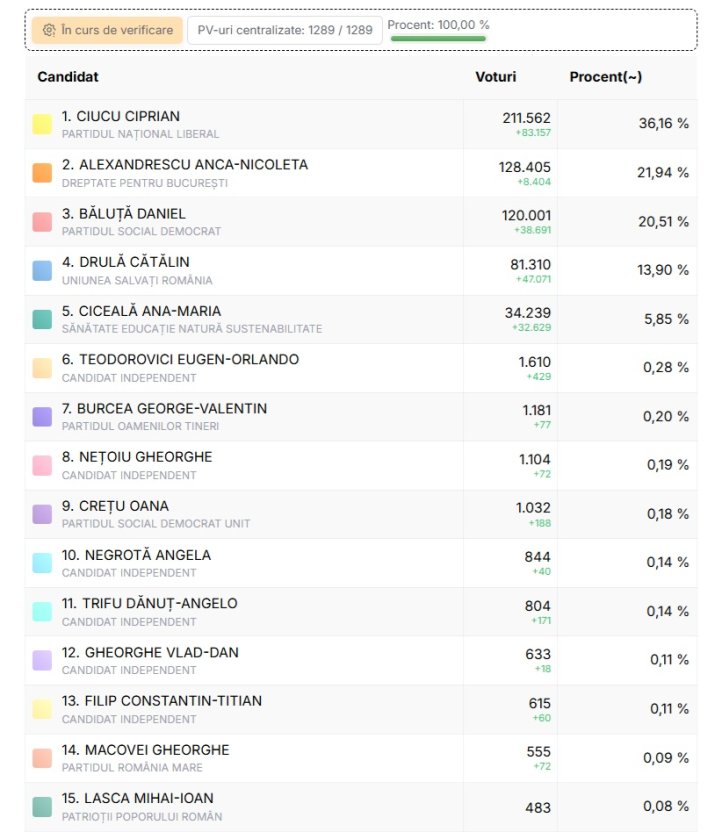Click the vote count 211.562
Image resolution: width=715 pixels, height=832 pixels.
pyautogui.click(x=526, y=118)
